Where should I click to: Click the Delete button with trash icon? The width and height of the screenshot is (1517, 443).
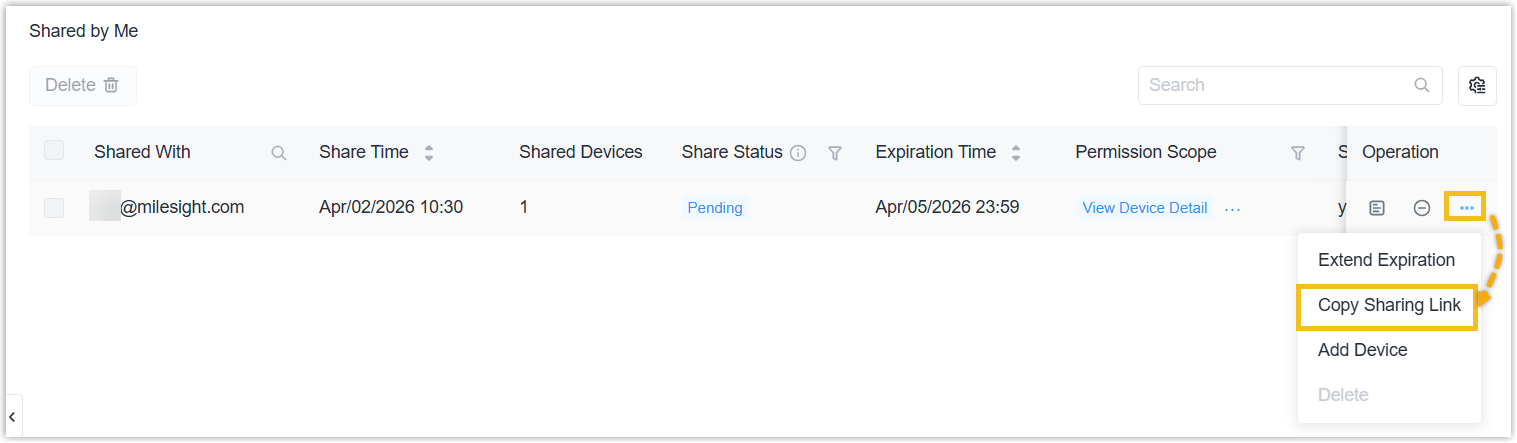tap(83, 86)
